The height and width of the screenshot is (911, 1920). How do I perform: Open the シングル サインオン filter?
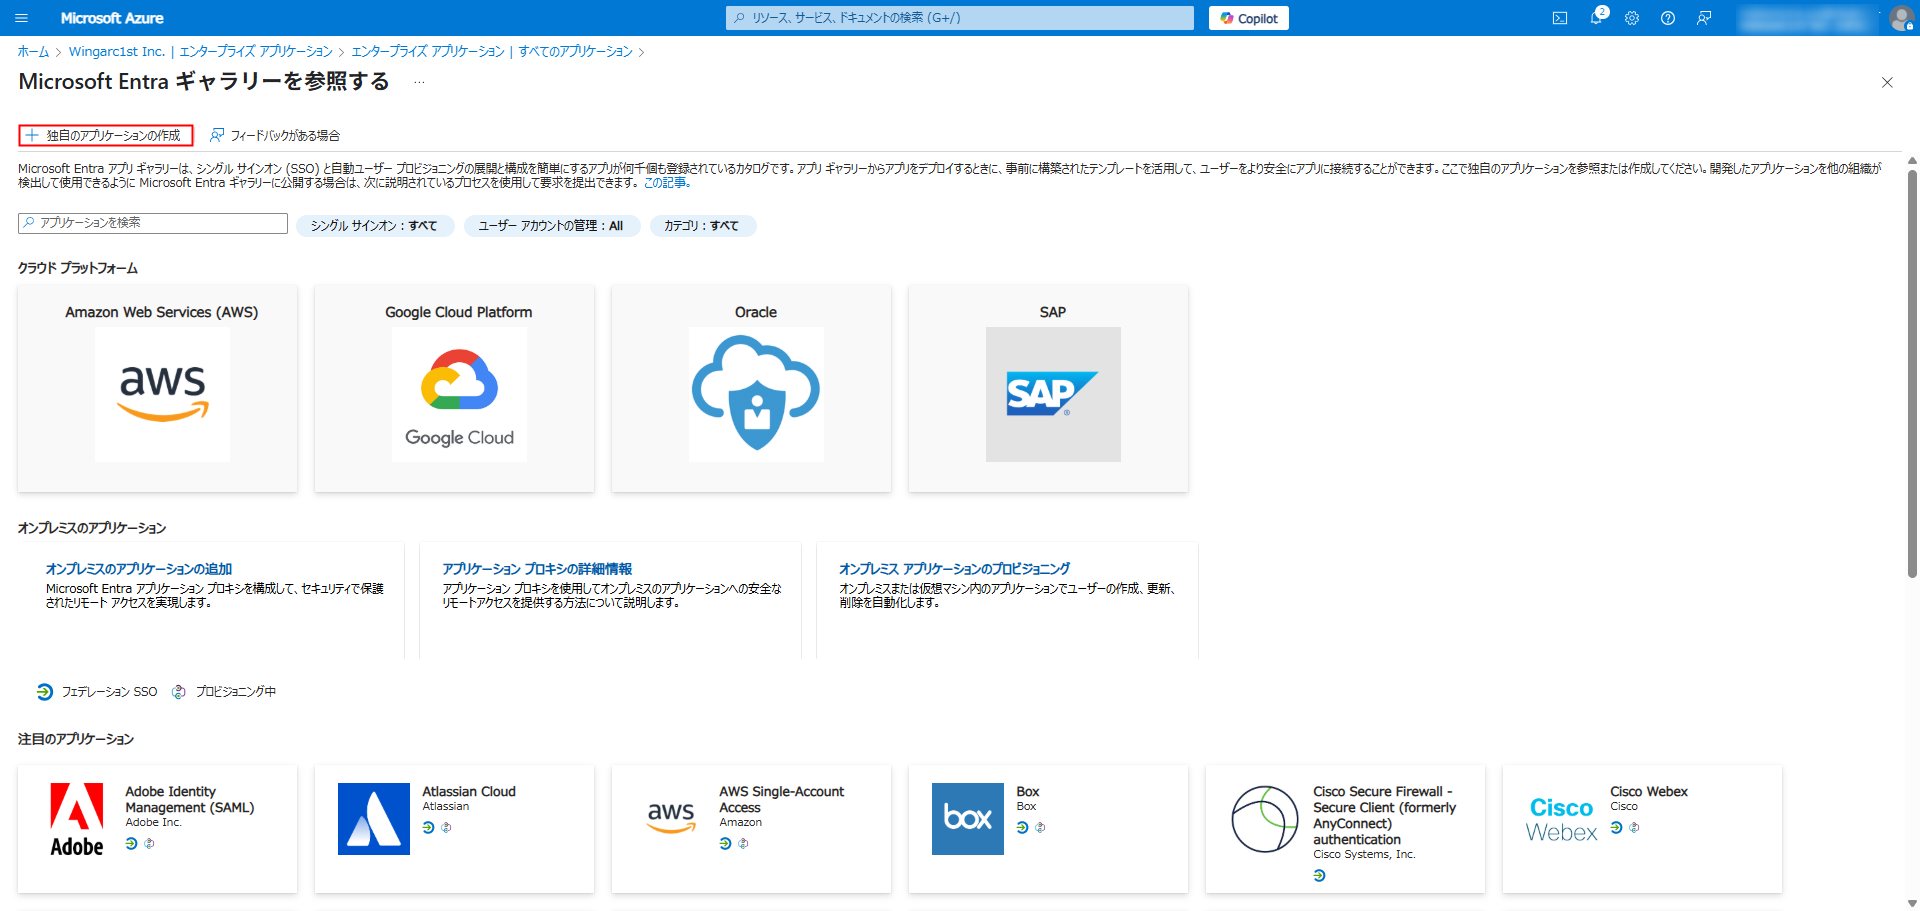[x=375, y=226]
